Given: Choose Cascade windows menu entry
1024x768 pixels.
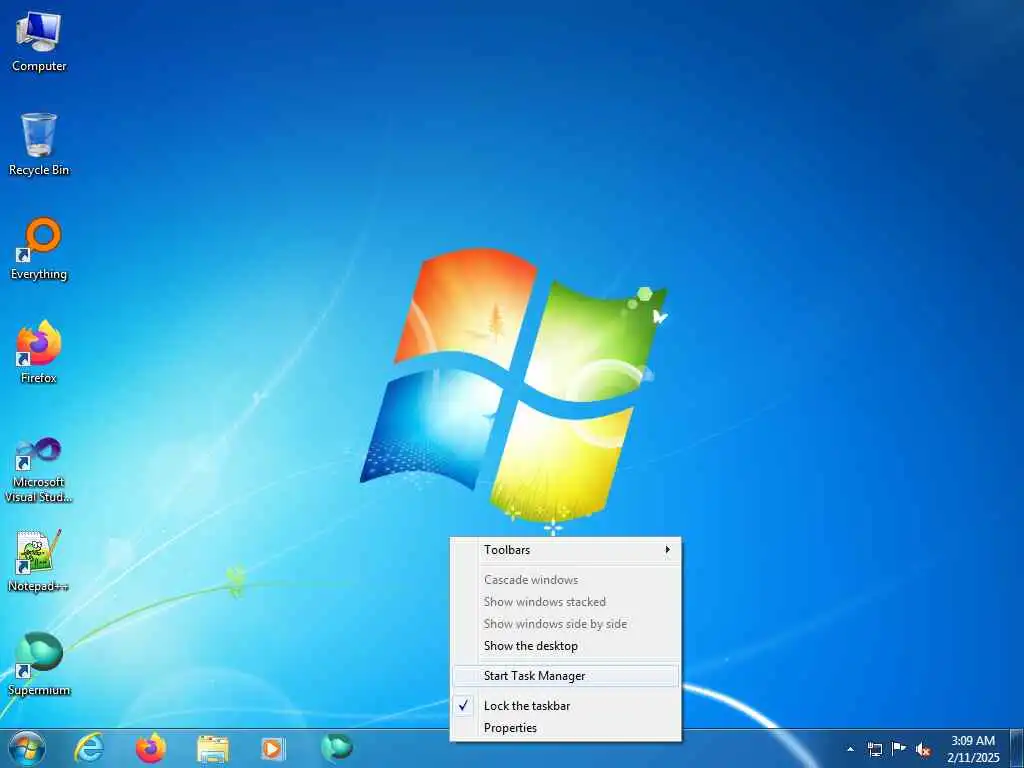Looking at the screenshot, I should [x=566, y=580].
